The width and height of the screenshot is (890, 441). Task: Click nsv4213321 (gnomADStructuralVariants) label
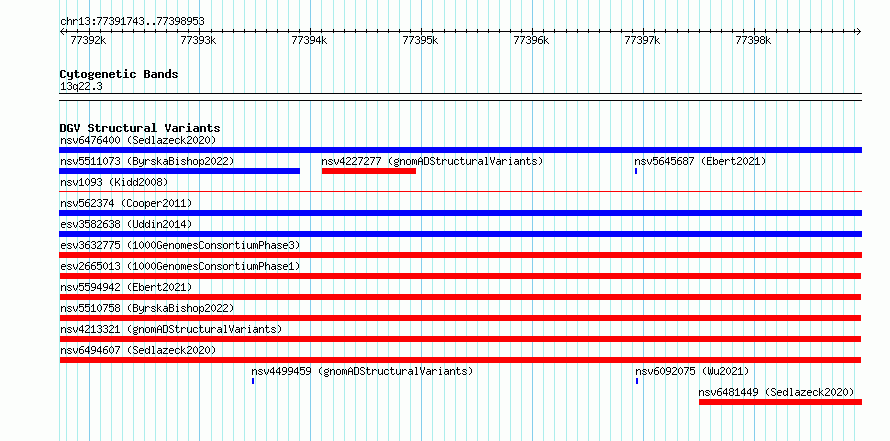(171, 329)
